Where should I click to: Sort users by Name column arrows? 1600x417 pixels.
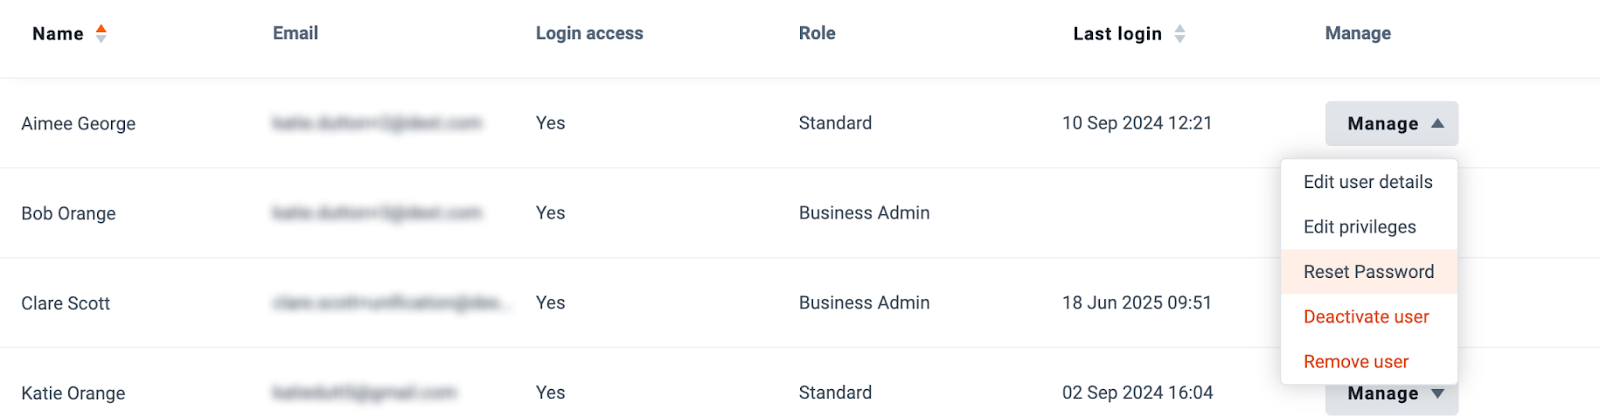[x=101, y=34]
